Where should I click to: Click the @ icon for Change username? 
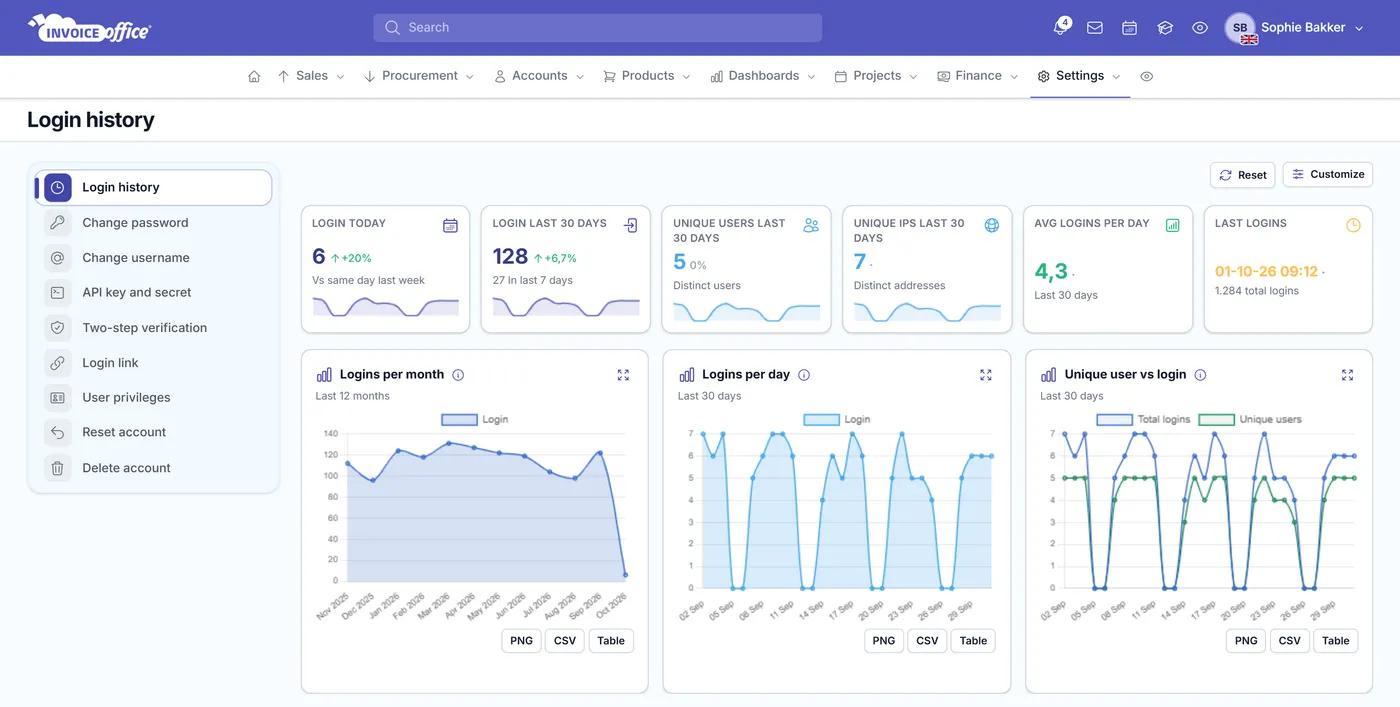58,258
